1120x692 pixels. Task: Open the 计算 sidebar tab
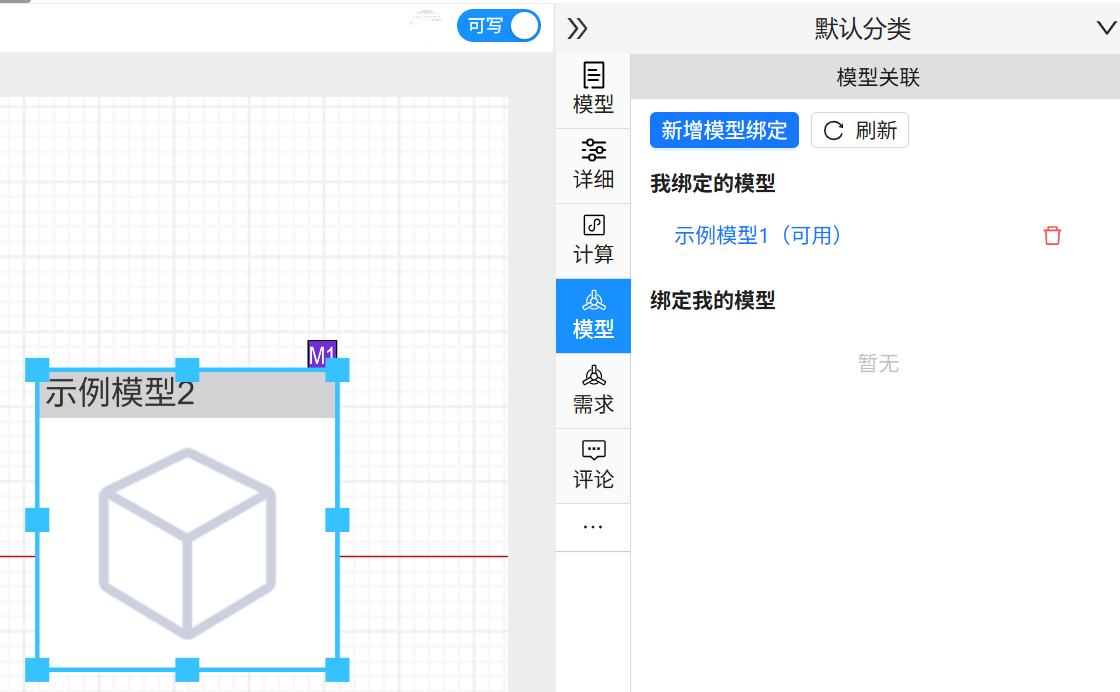click(593, 241)
